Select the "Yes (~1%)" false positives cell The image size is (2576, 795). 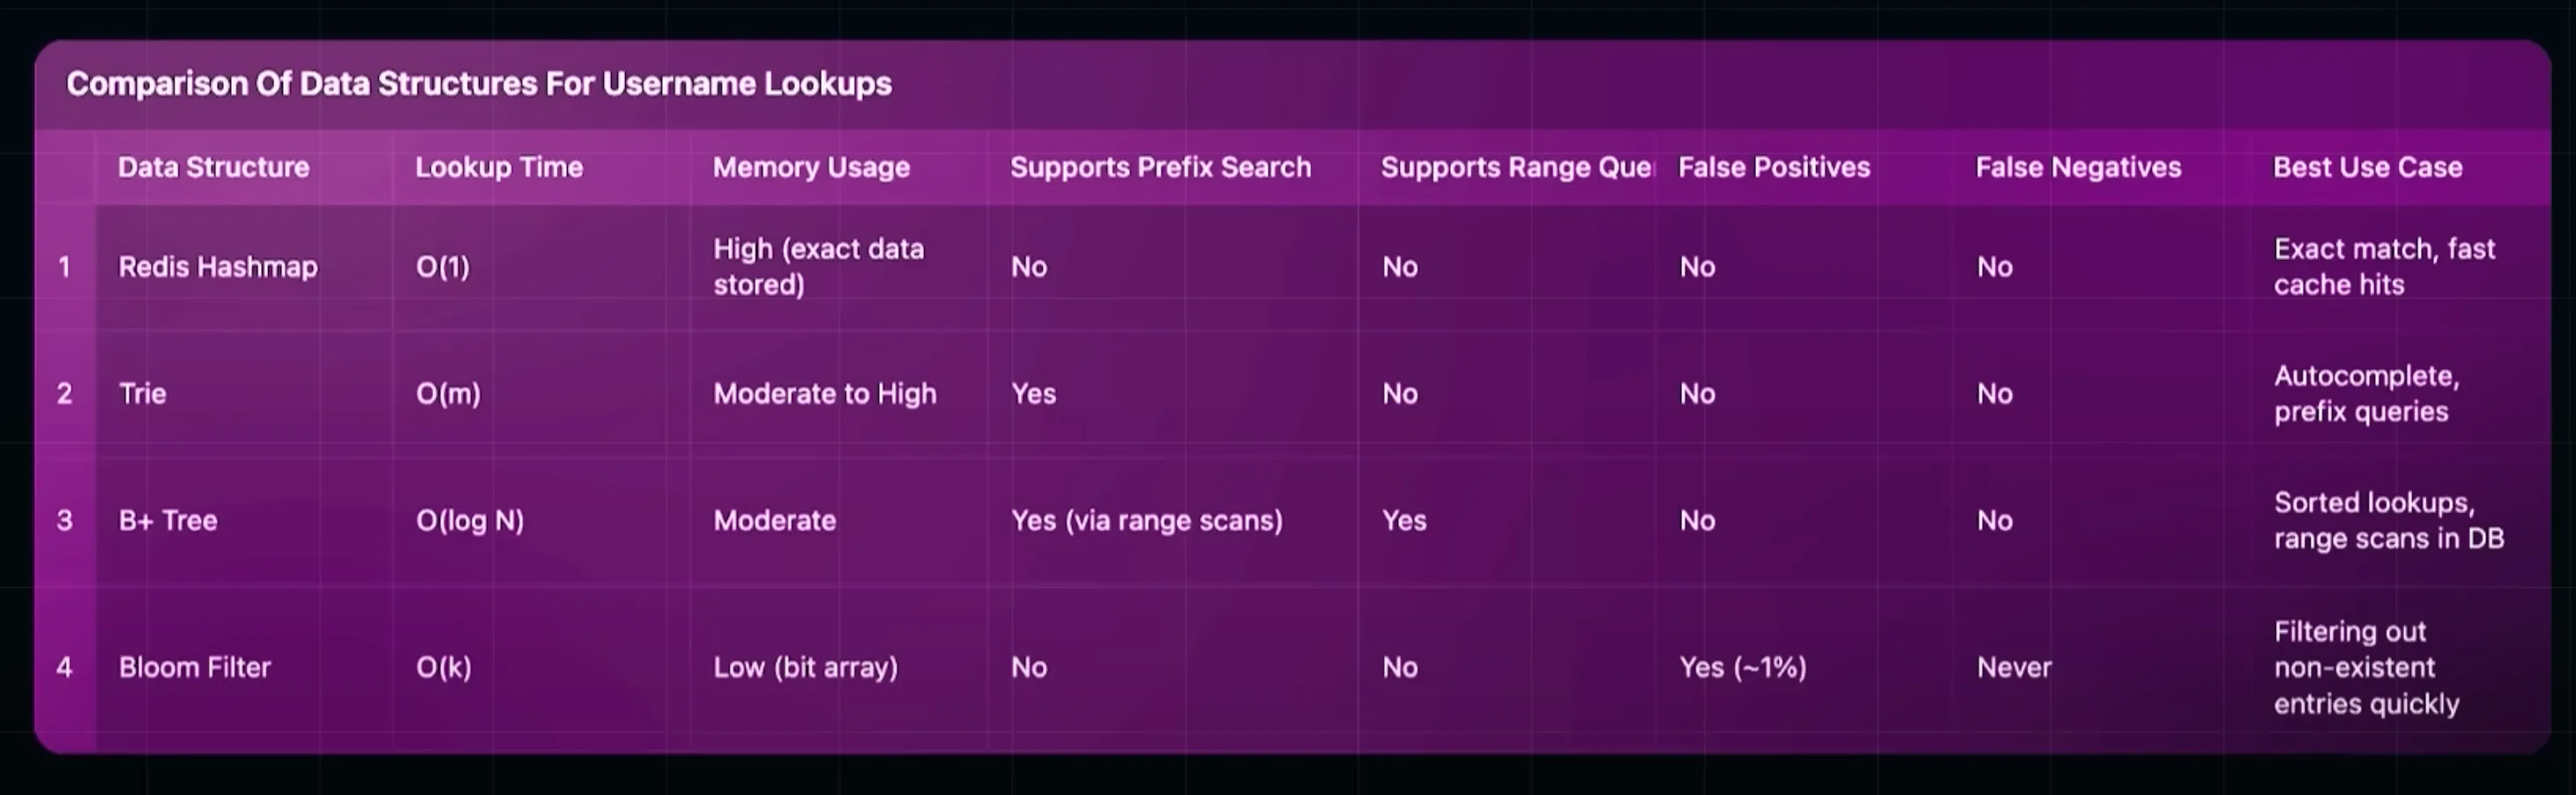pos(1742,668)
